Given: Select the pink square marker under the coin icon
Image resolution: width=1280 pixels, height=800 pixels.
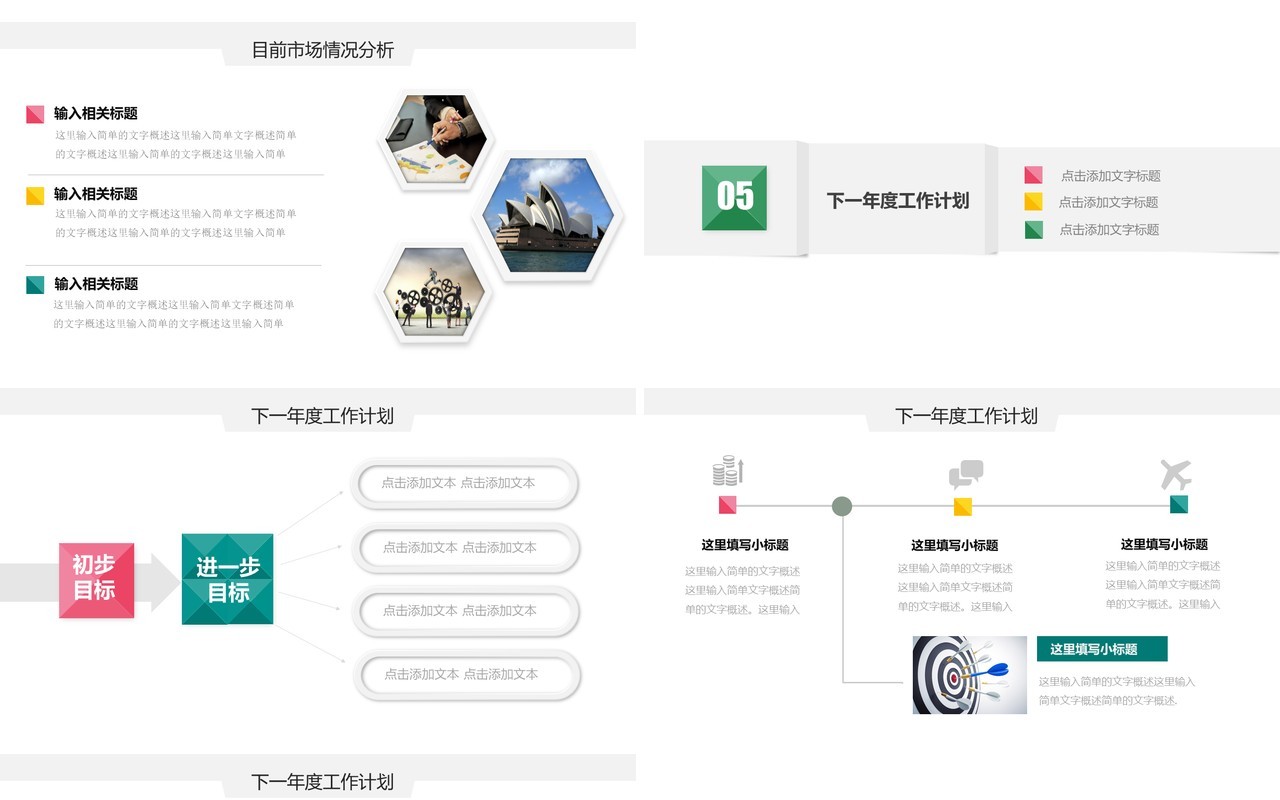Looking at the screenshot, I should coord(727,504).
